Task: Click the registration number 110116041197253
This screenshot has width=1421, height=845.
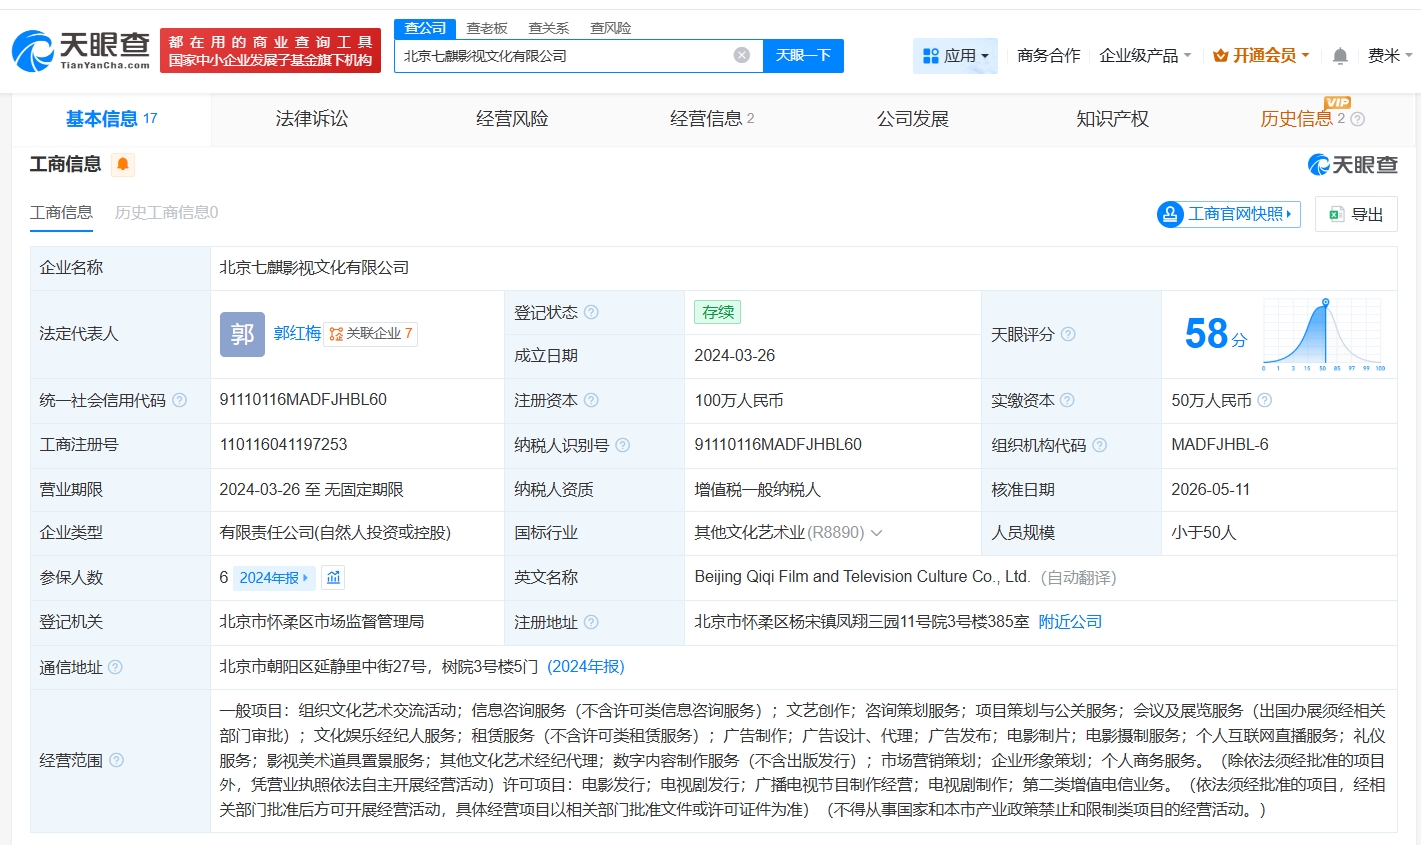Action: click(283, 445)
